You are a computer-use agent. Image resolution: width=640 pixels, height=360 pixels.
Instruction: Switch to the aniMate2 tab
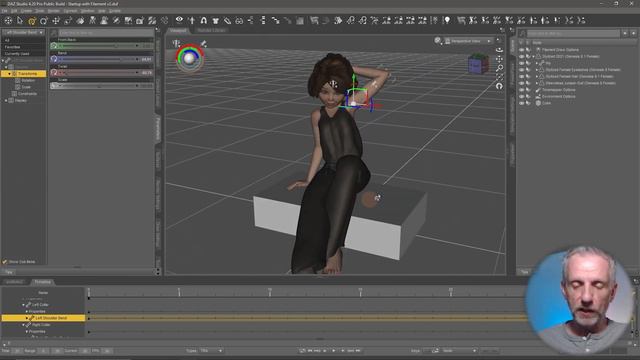14,282
